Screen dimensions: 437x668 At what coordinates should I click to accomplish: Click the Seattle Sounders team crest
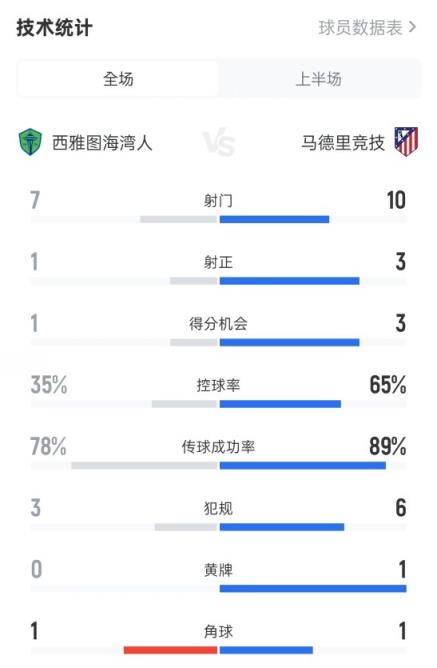click(x=30, y=142)
